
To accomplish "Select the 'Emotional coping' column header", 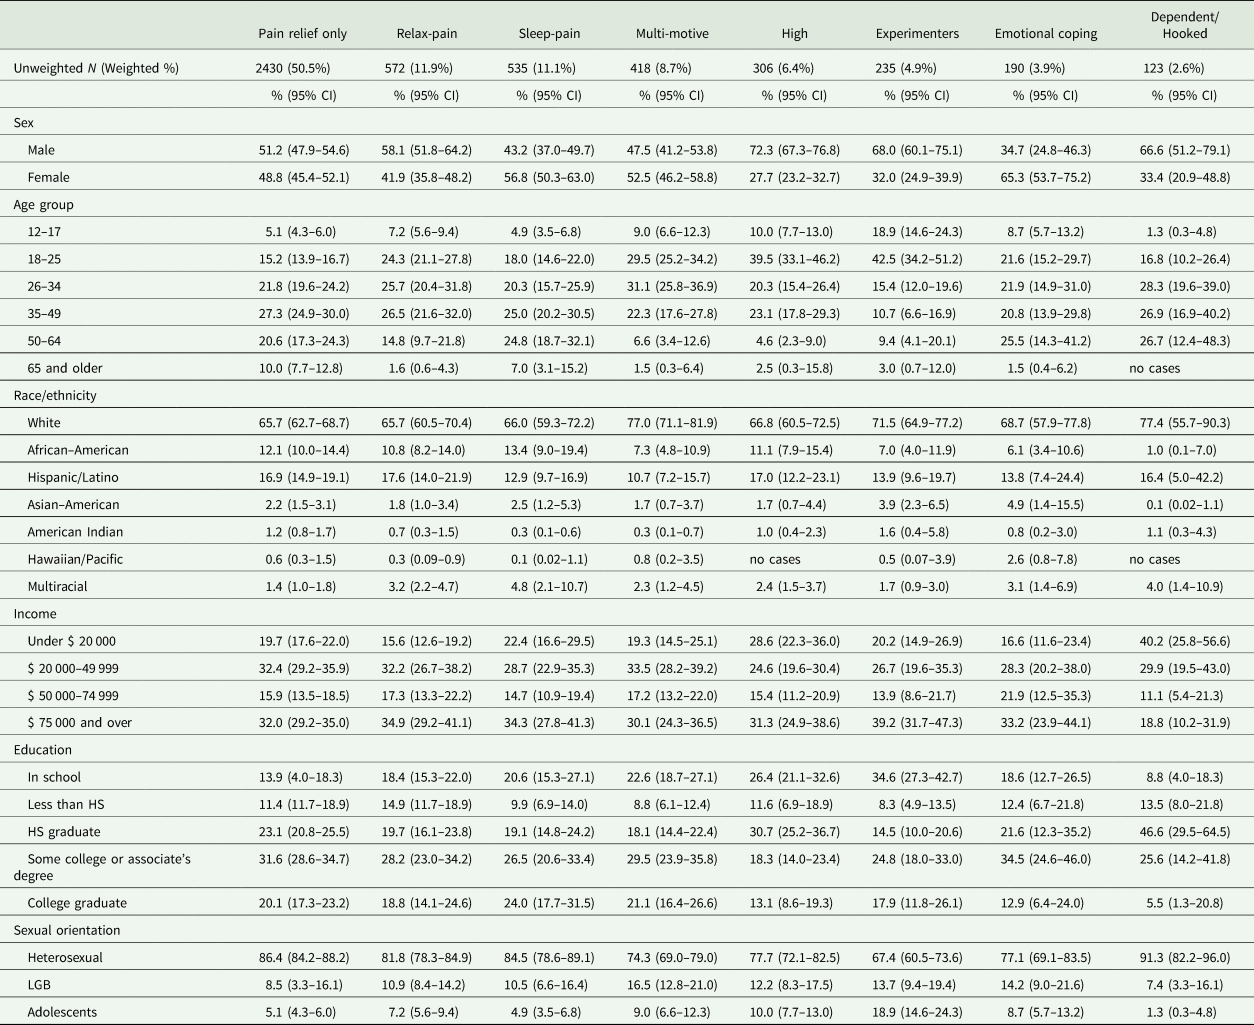I will pos(1045,33).
